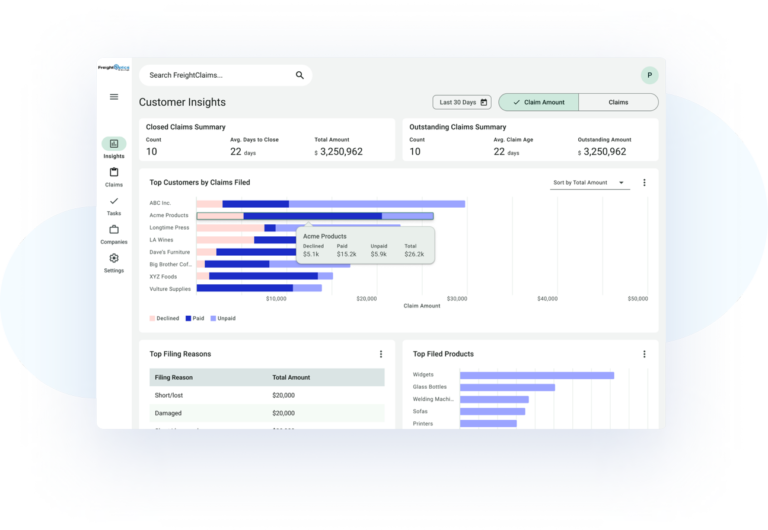This screenshot has height=530, width=768.
Task: Open the hamburger navigation menu
Action: tap(114, 97)
